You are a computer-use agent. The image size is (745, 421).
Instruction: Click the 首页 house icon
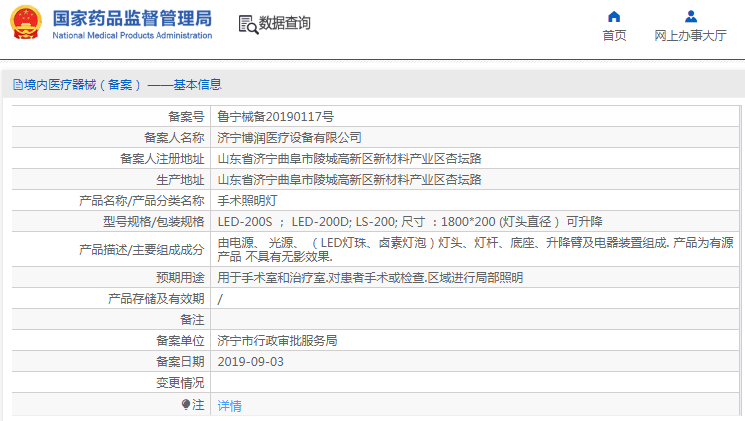[614, 16]
